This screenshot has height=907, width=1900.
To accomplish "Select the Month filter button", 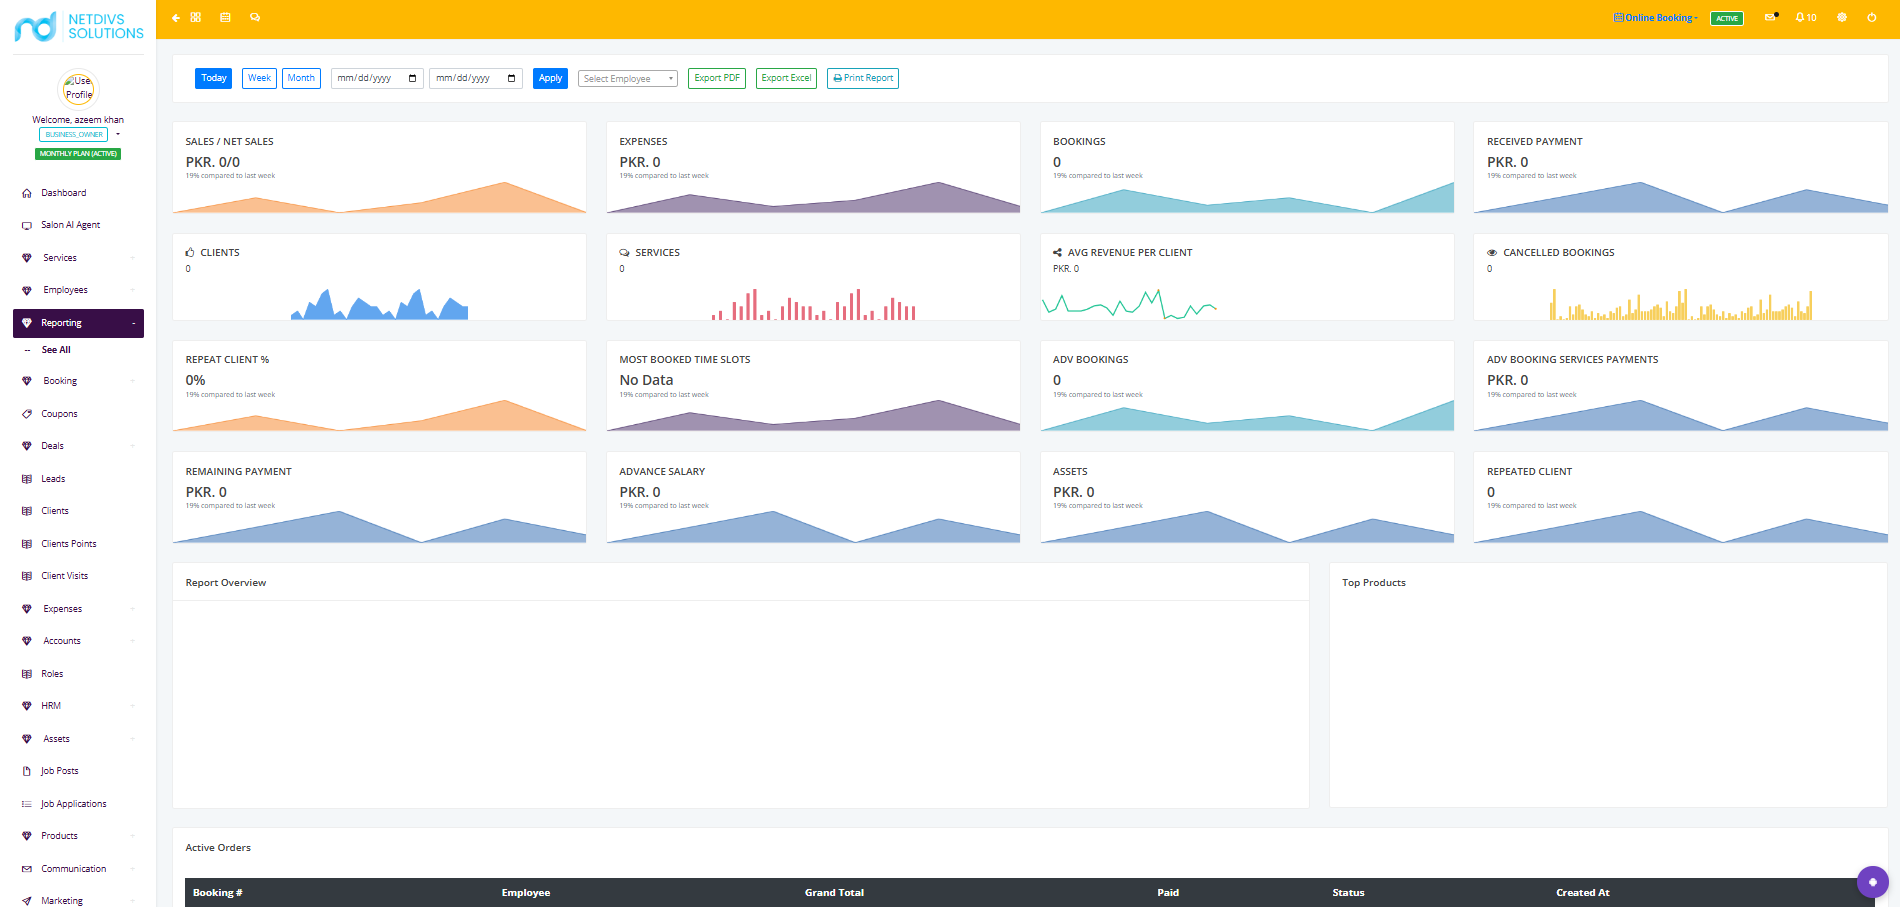I will coord(301,78).
